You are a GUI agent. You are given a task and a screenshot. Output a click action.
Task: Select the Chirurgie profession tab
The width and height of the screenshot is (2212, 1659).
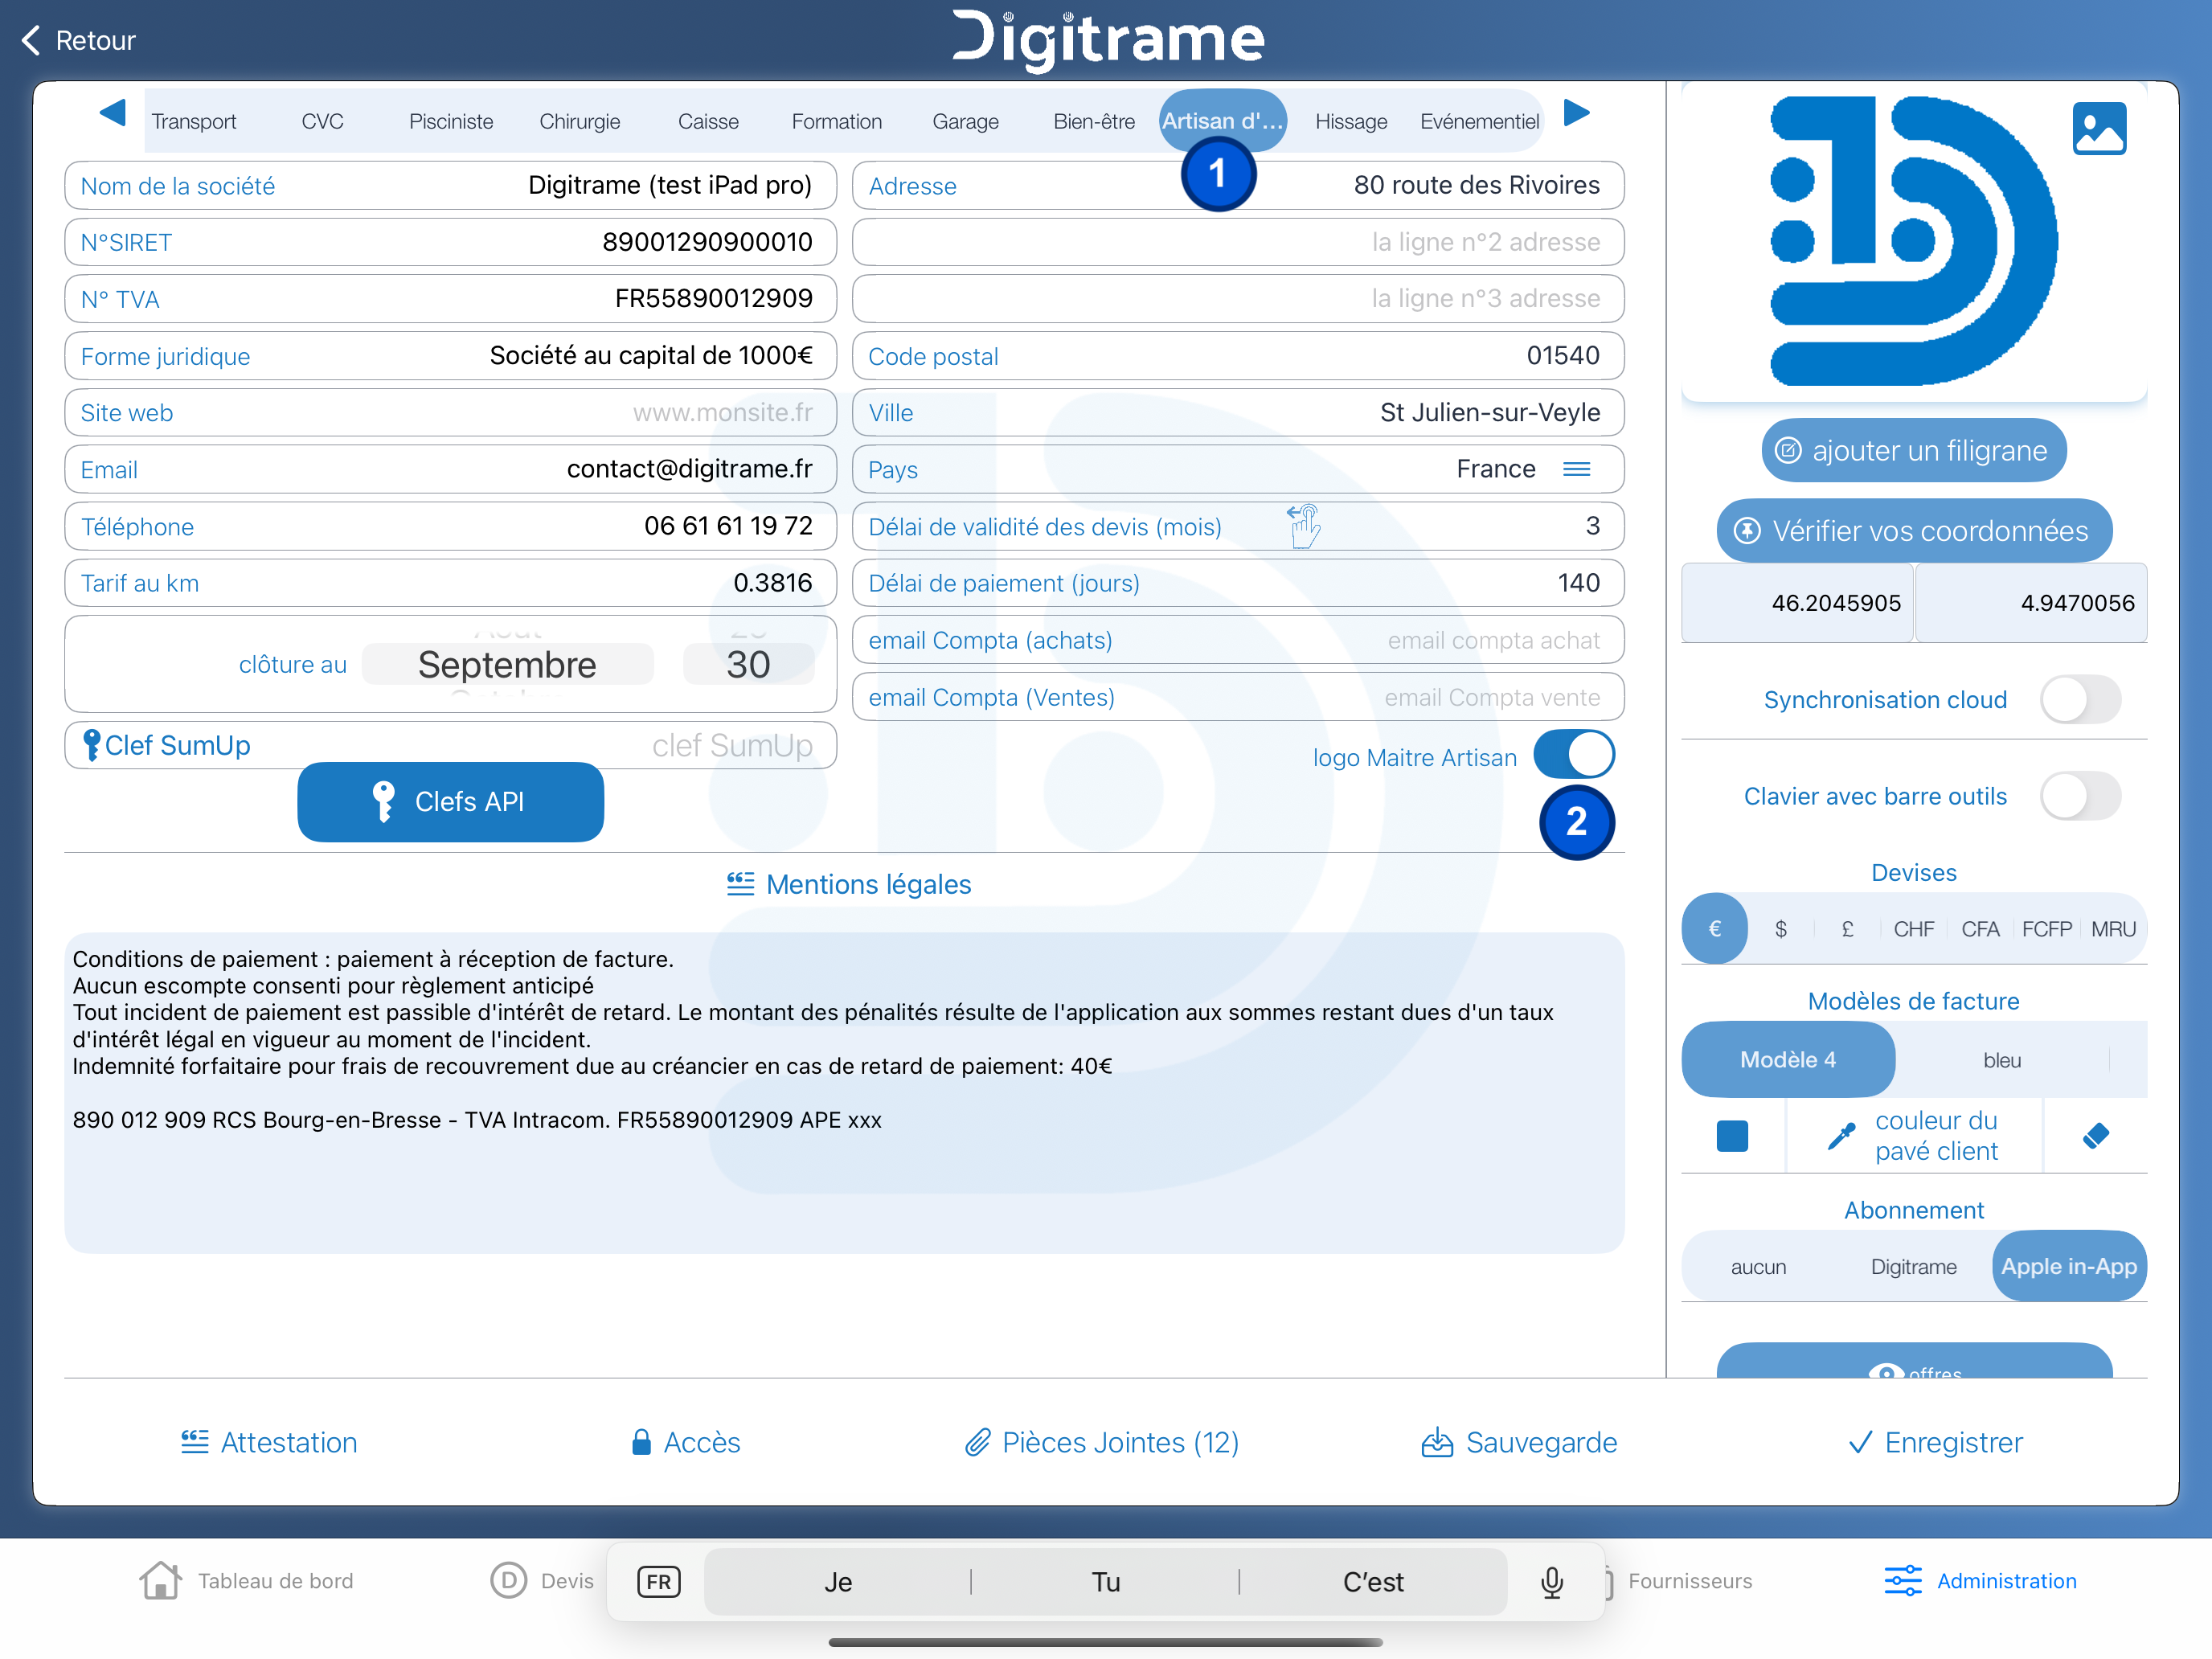point(580,121)
